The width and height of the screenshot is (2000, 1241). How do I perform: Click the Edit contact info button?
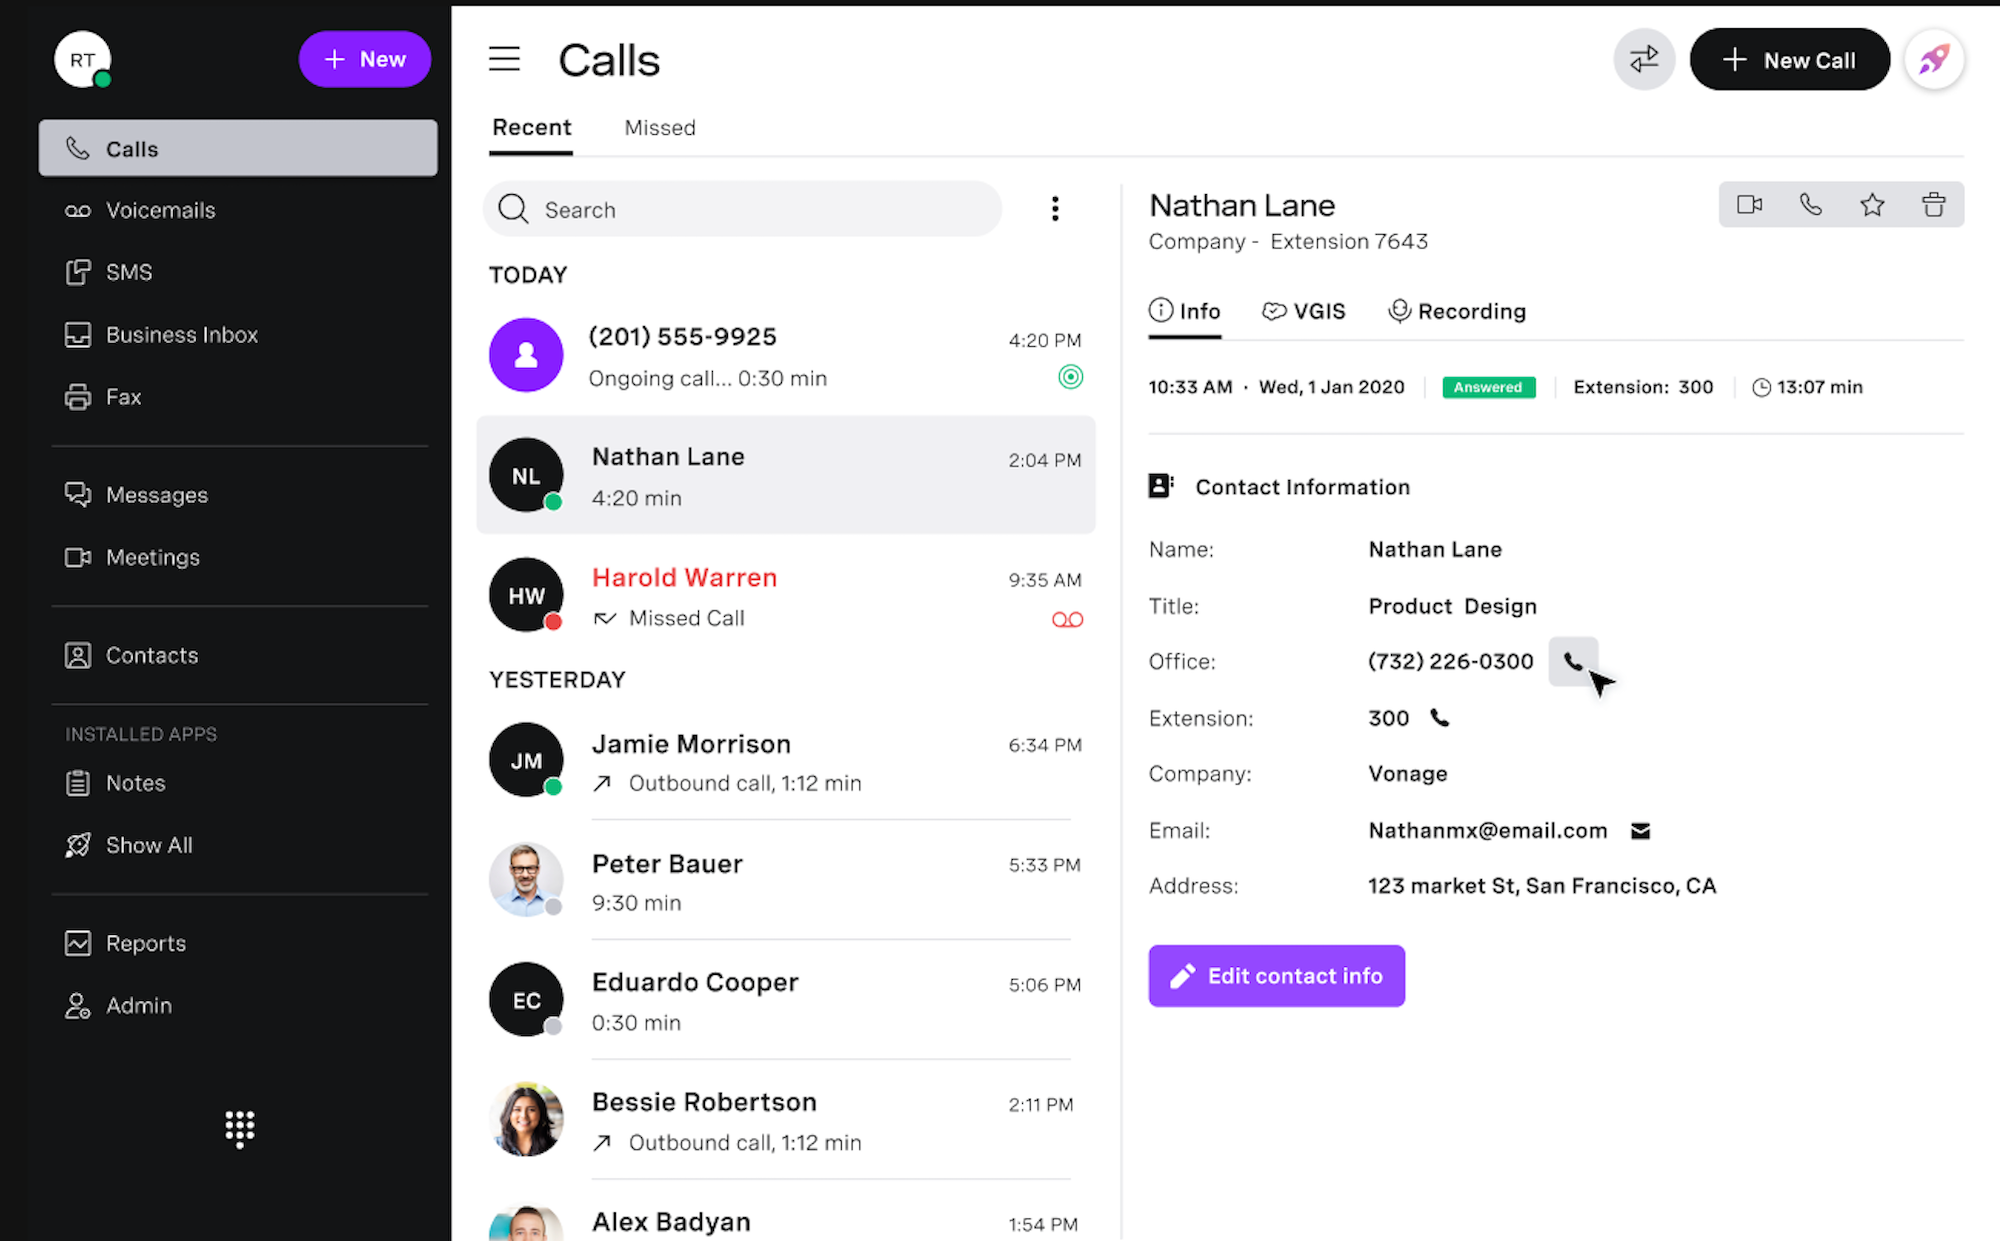pyautogui.click(x=1277, y=975)
